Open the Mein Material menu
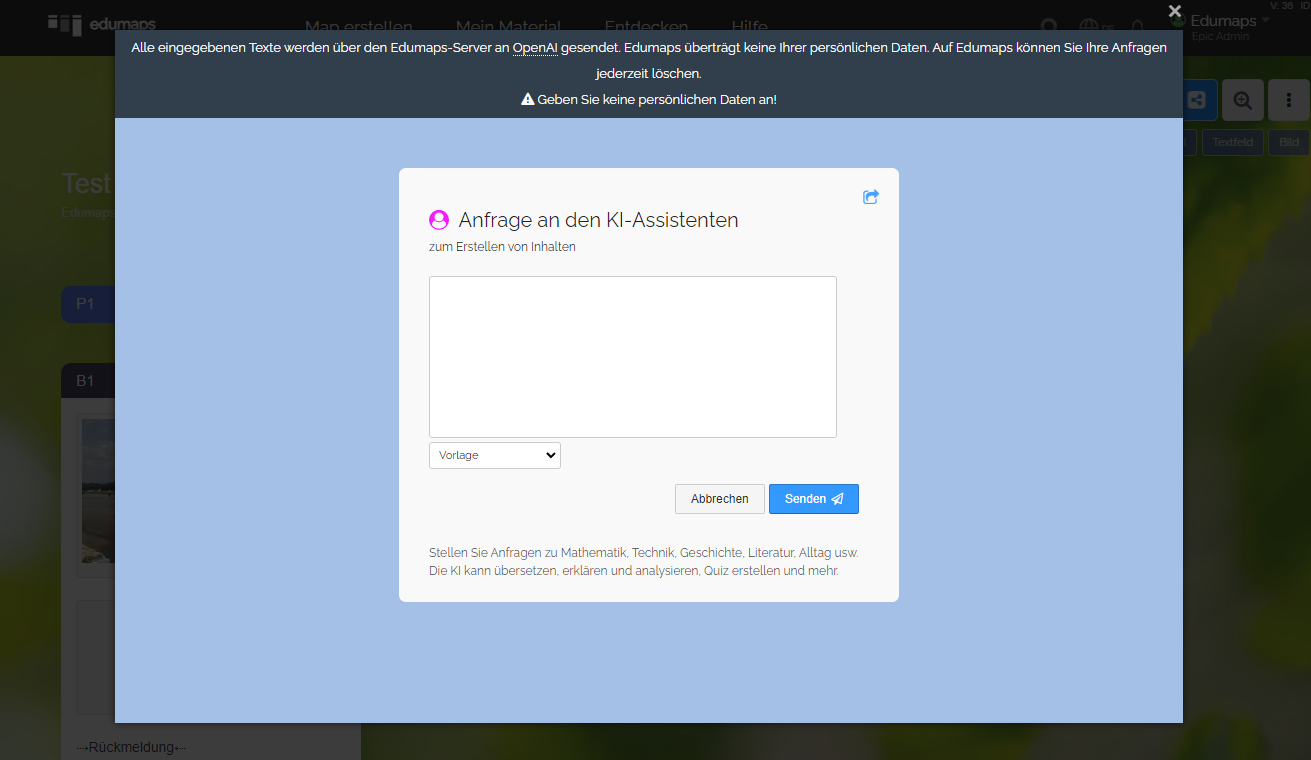Viewport: 1311px width, 760px height. click(x=508, y=27)
